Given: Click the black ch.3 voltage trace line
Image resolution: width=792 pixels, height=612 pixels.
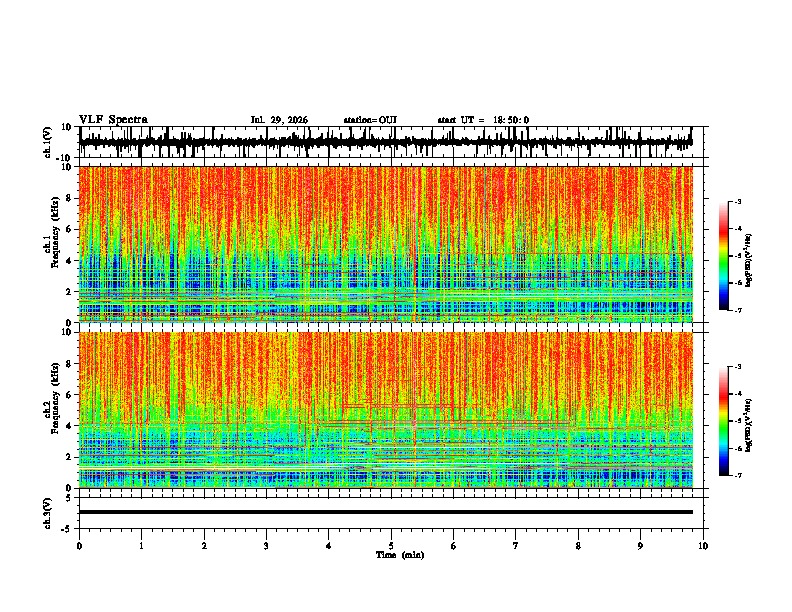Looking at the screenshot, I should pyautogui.click(x=386, y=512).
